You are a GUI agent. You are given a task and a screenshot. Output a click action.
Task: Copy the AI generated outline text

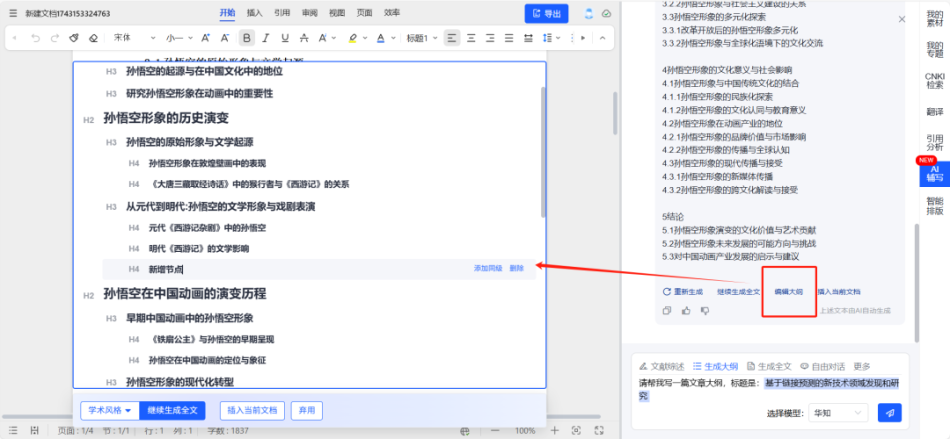point(667,310)
